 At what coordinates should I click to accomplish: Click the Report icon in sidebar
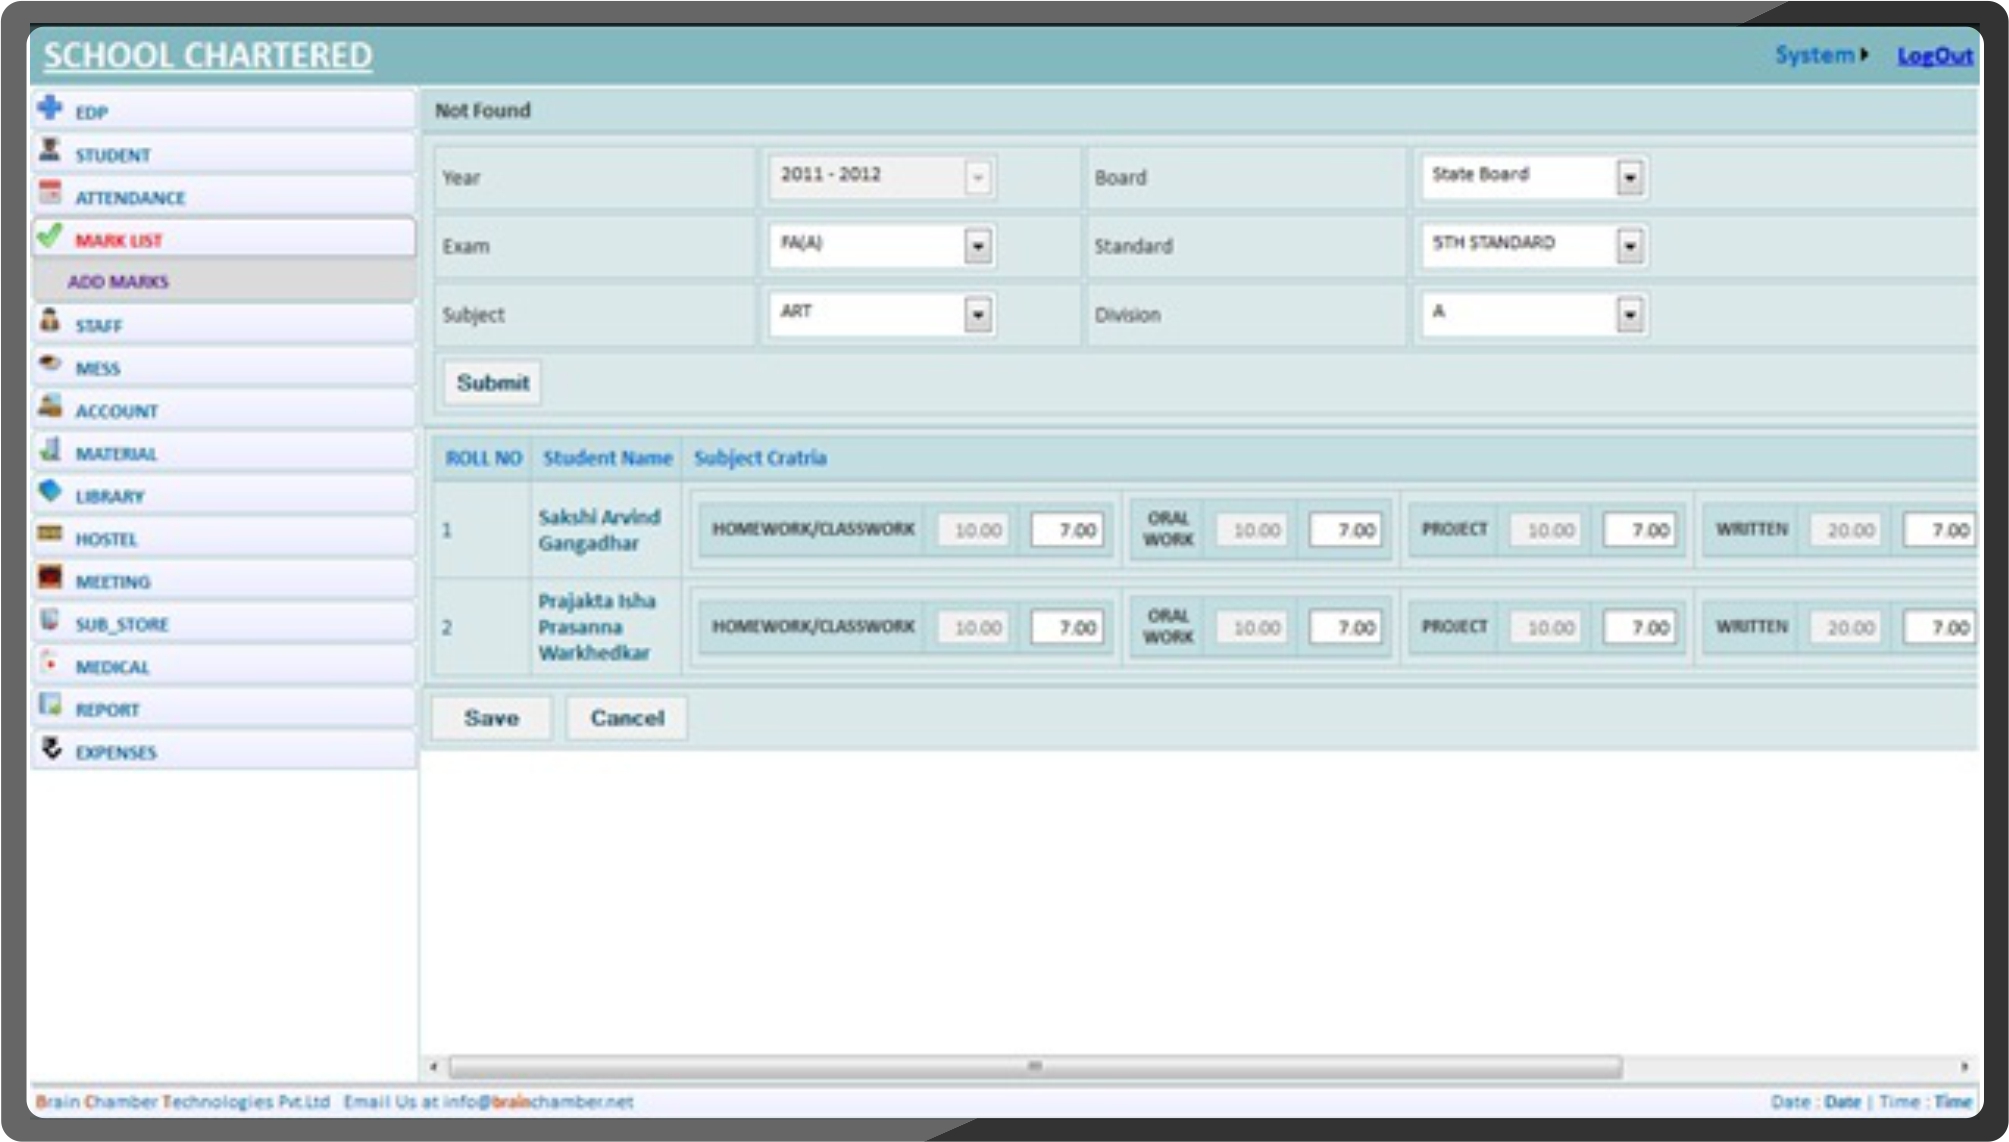(x=50, y=705)
